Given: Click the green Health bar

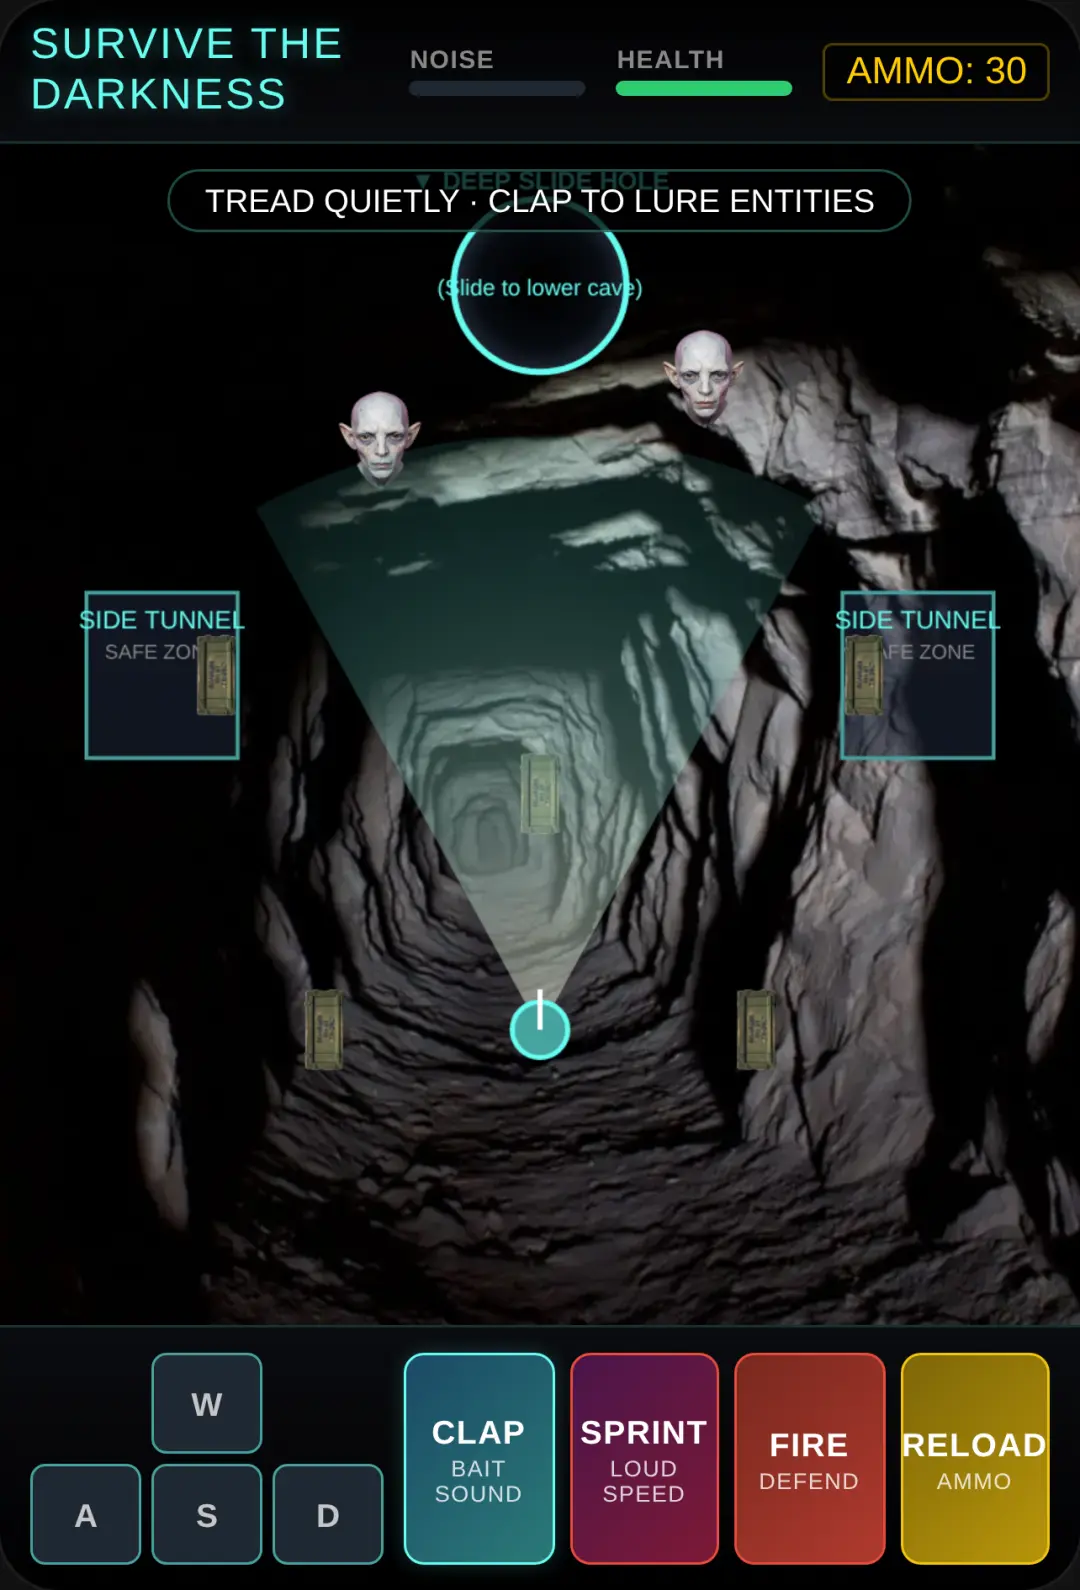Looking at the screenshot, I should click(x=704, y=88).
